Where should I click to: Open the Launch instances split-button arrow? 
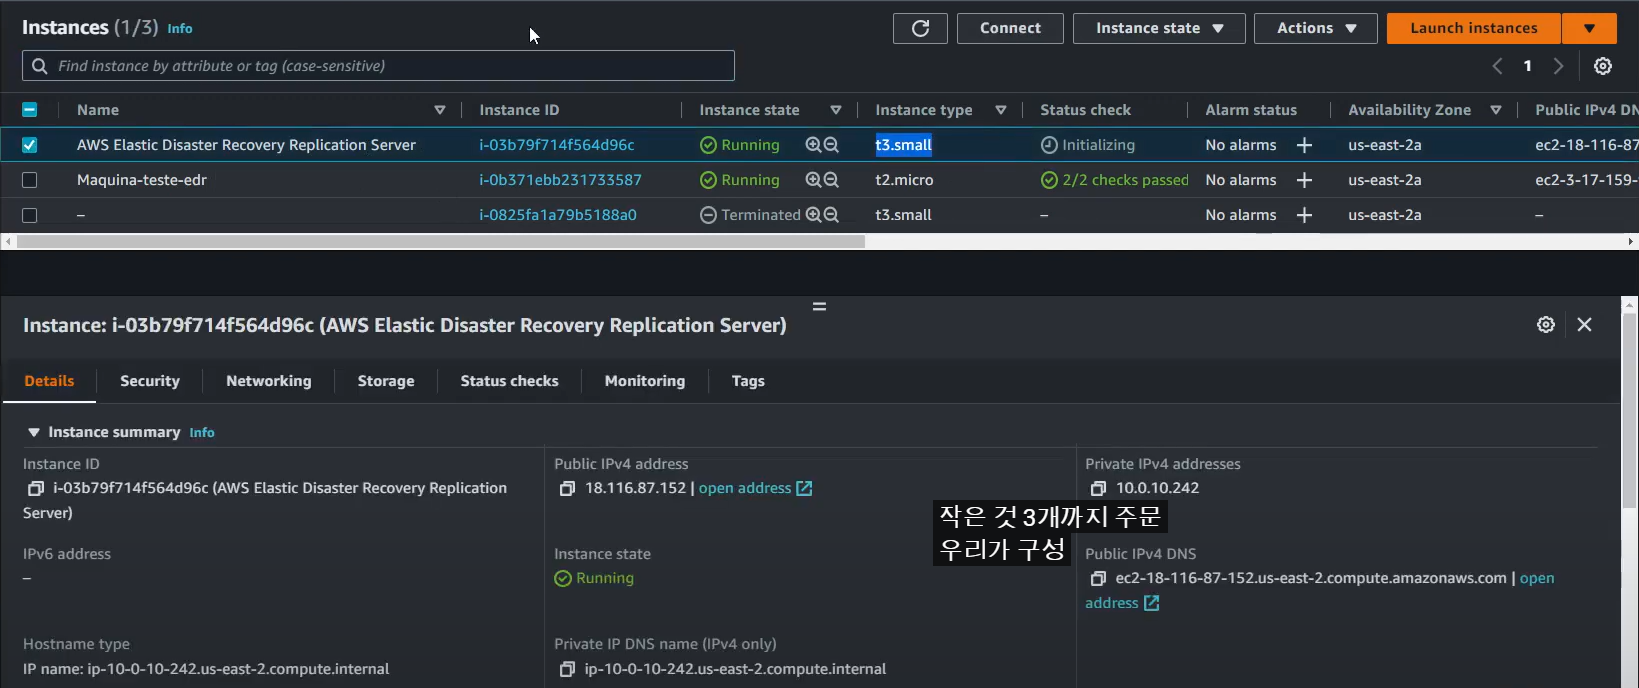[1589, 28]
